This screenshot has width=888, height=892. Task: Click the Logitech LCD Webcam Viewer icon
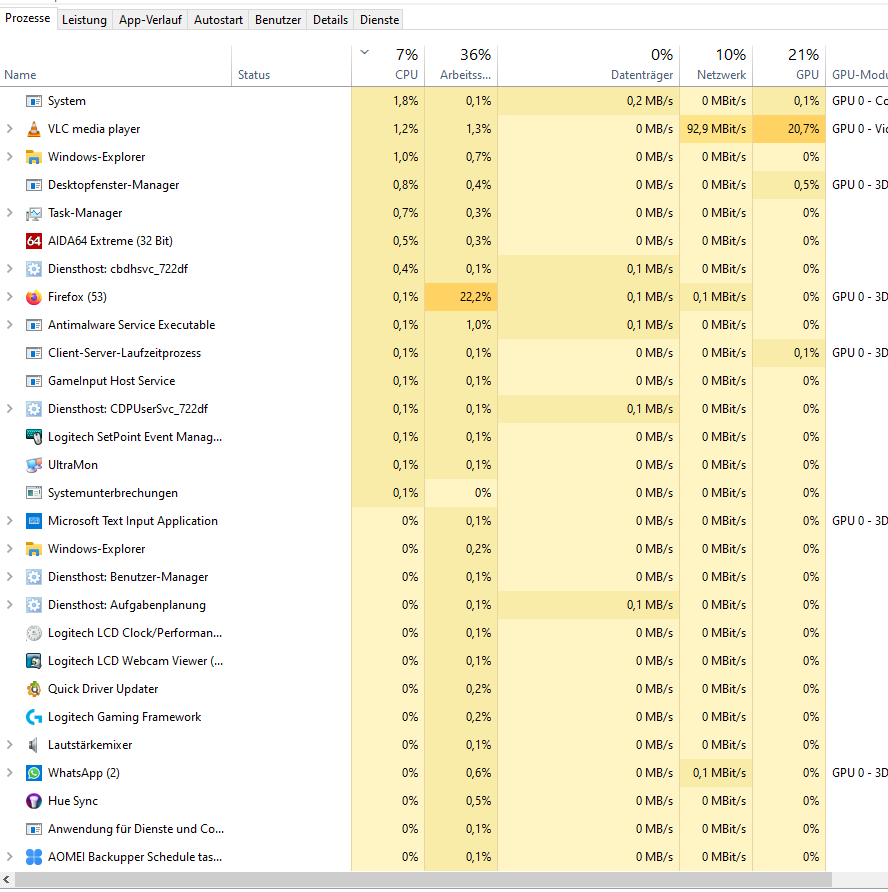(34, 661)
